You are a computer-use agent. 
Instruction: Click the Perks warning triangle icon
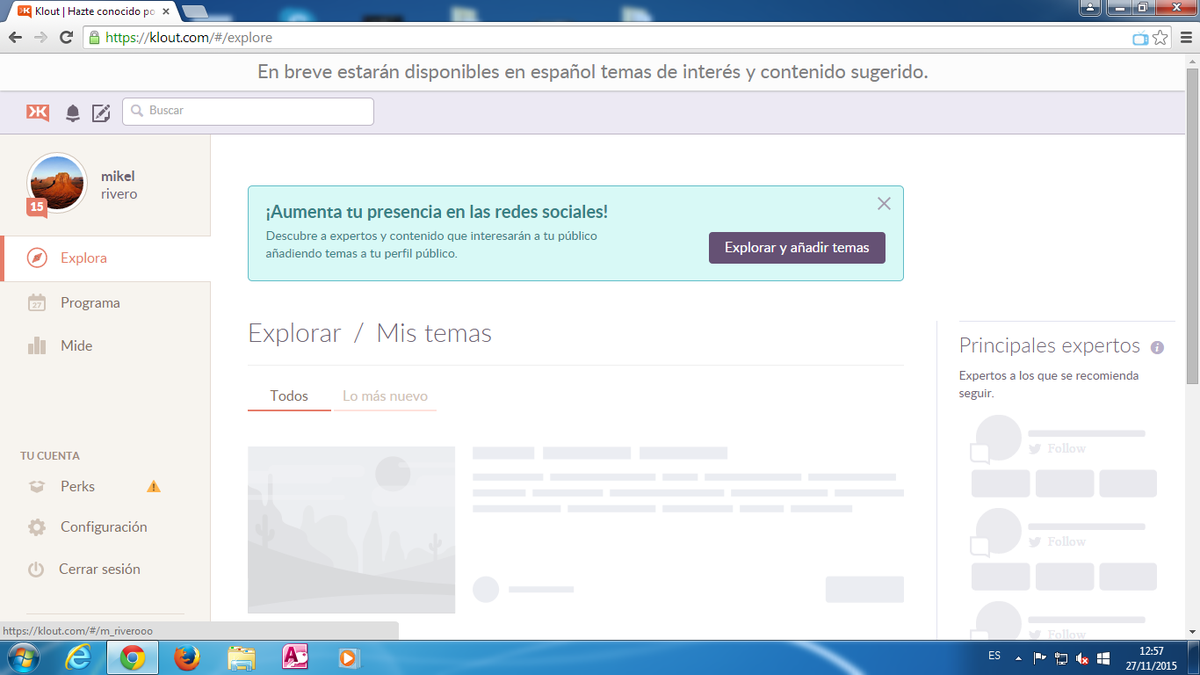click(153, 487)
